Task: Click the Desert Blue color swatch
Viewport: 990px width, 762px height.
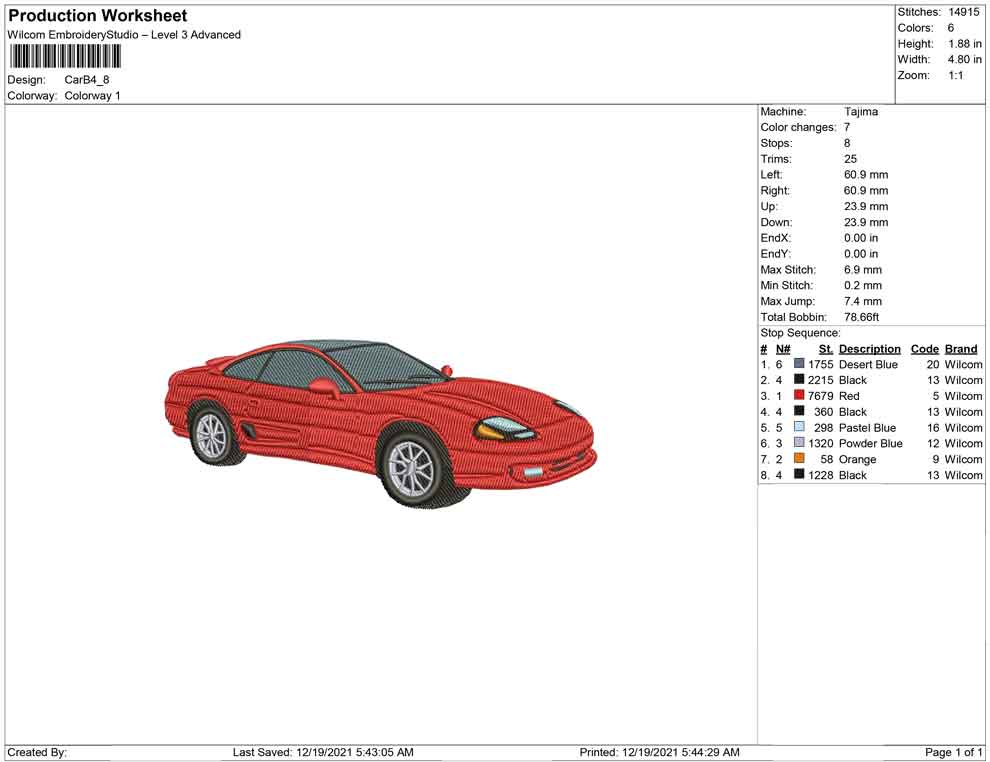Action: [x=799, y=365]
